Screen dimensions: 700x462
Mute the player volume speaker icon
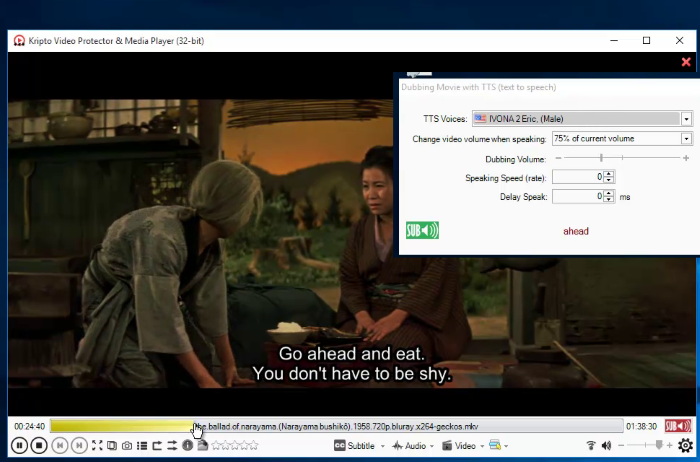click(606, 445)
